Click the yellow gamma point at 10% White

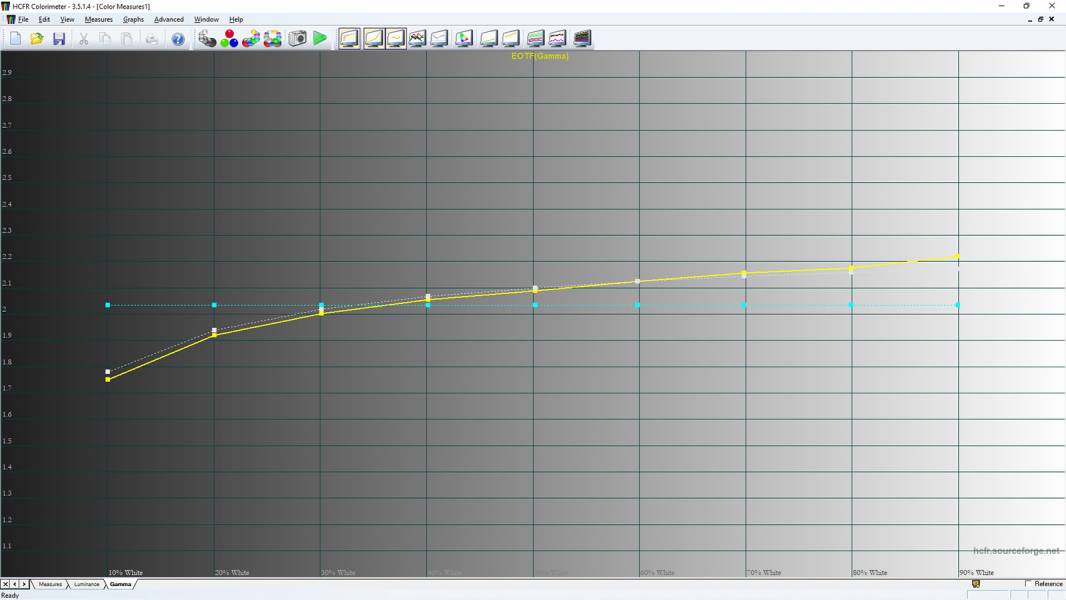click(108, 379)
